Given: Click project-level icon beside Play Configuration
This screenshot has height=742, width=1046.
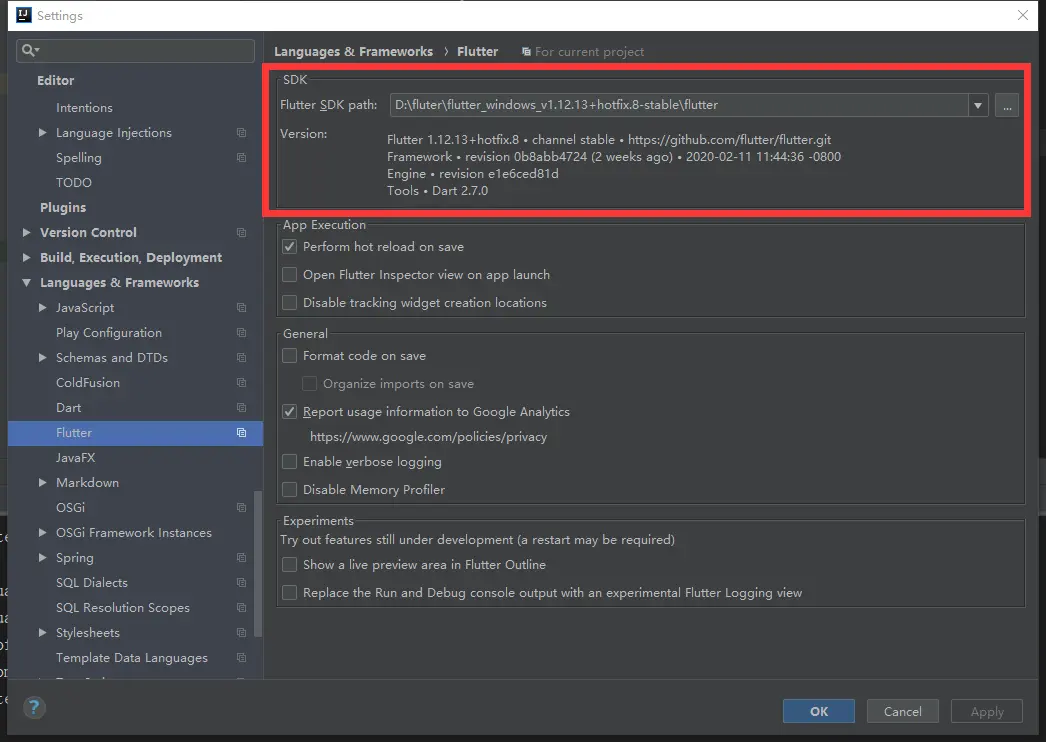Looking at the screenshot, I should pos(241,332).
